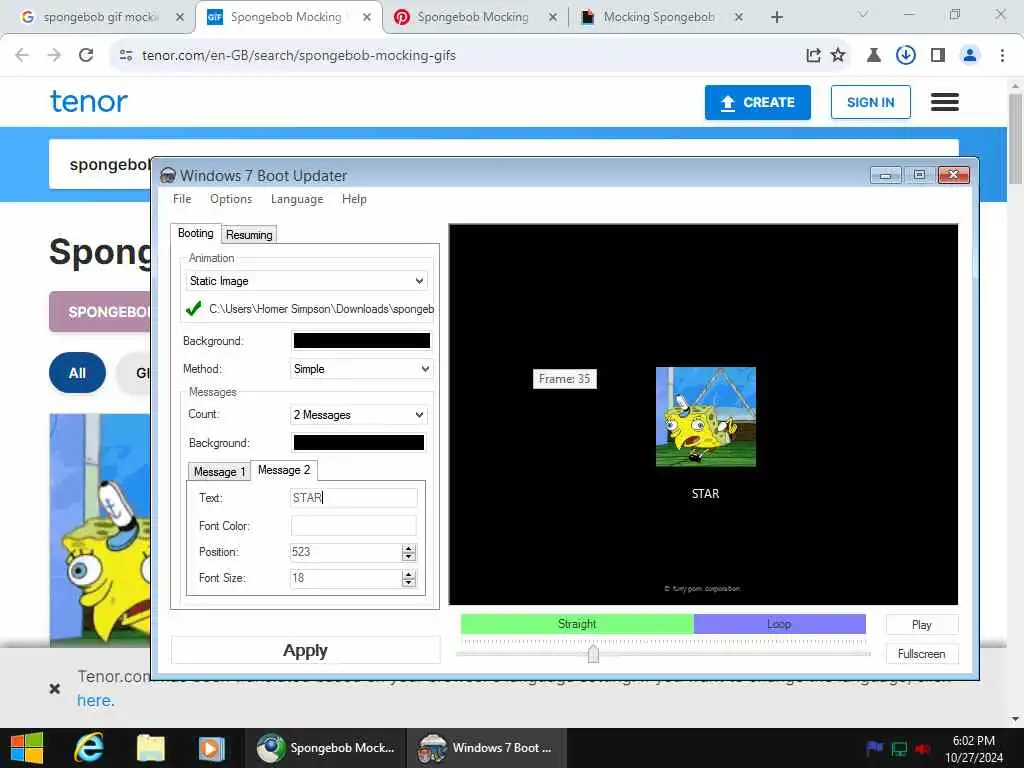Click the network icon in system tray

pos(899,748)
